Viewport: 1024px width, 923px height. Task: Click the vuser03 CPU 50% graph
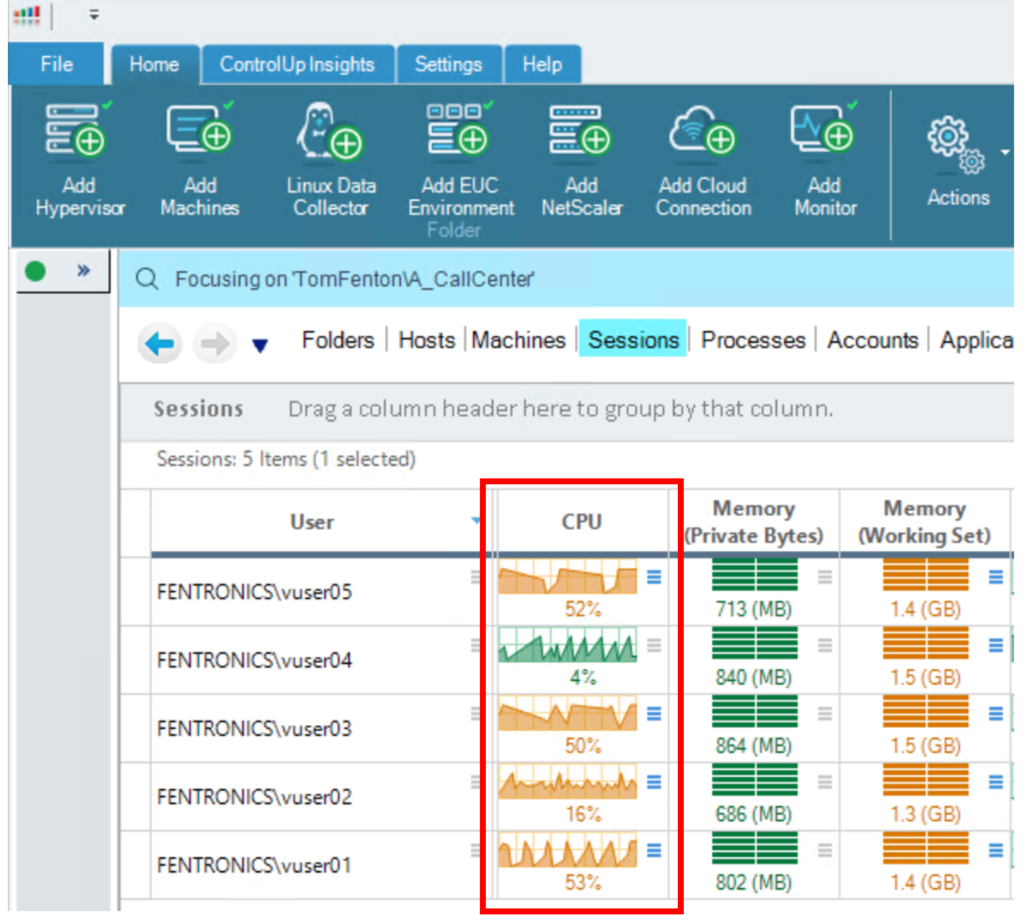tap(568, 713)
